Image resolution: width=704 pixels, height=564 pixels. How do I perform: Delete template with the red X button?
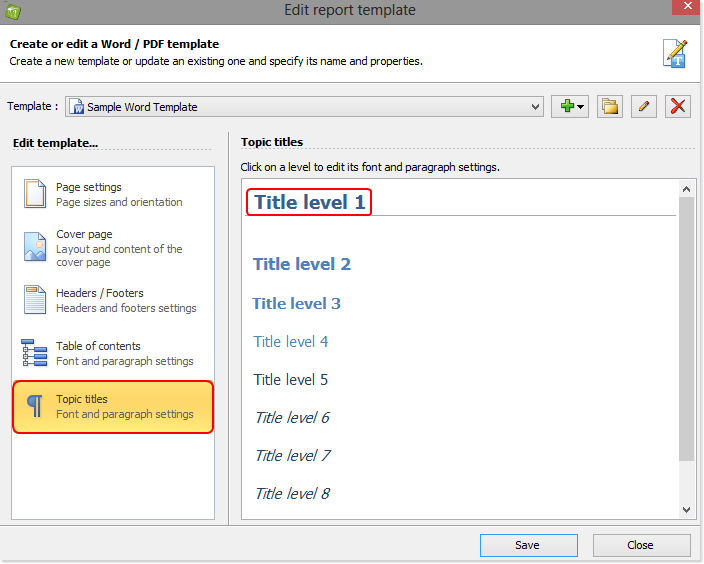[678, 106]
